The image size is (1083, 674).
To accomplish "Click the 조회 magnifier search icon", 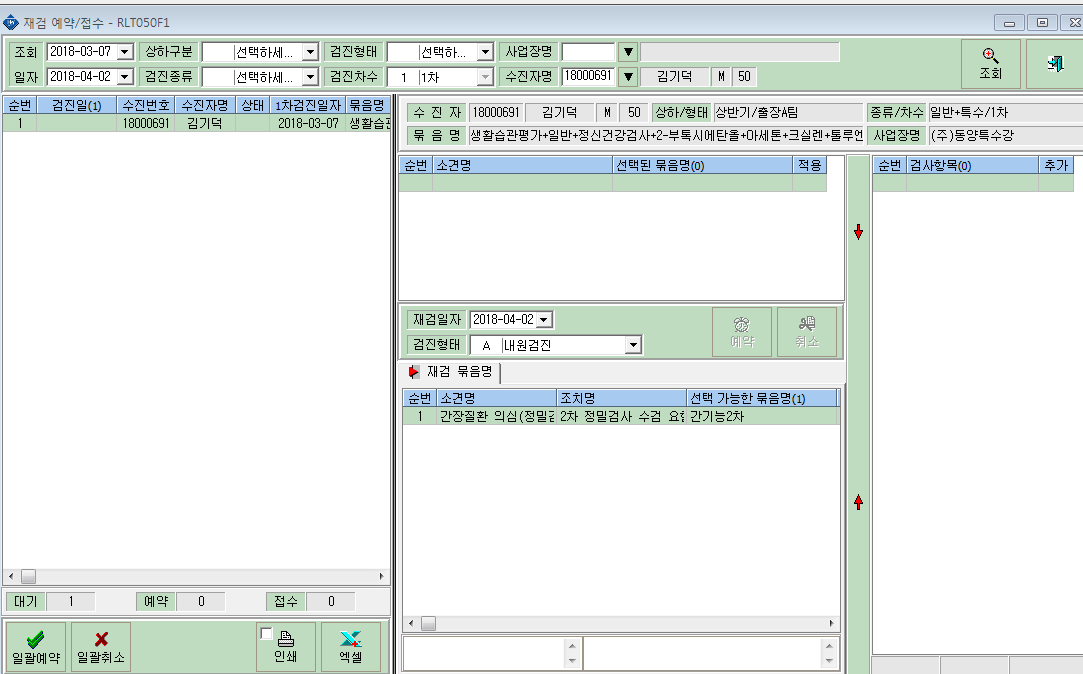I will (990, 64).
